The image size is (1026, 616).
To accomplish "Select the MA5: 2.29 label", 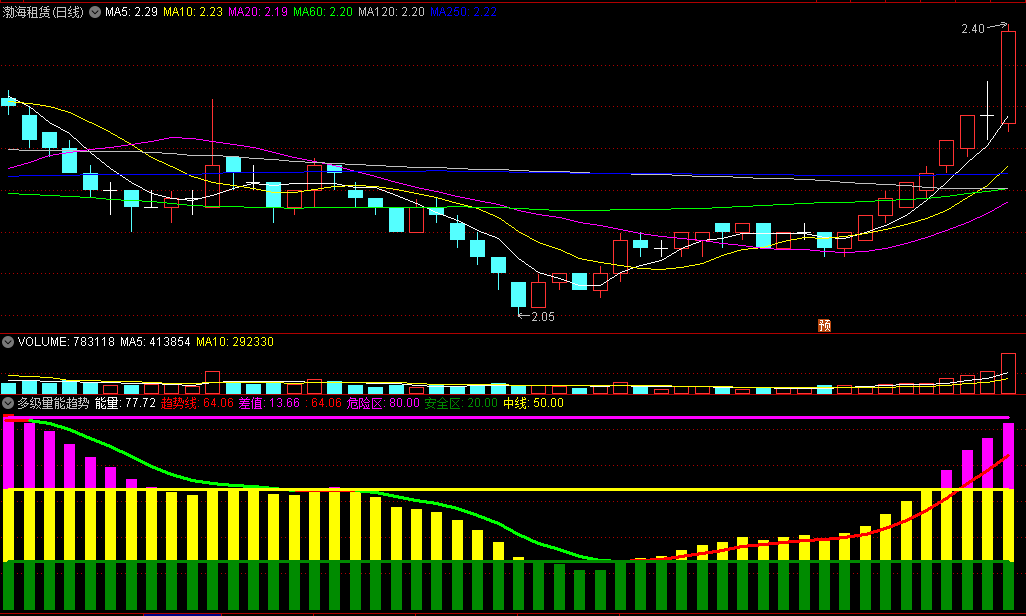I will pyautogui.click(x=131, y=12).
